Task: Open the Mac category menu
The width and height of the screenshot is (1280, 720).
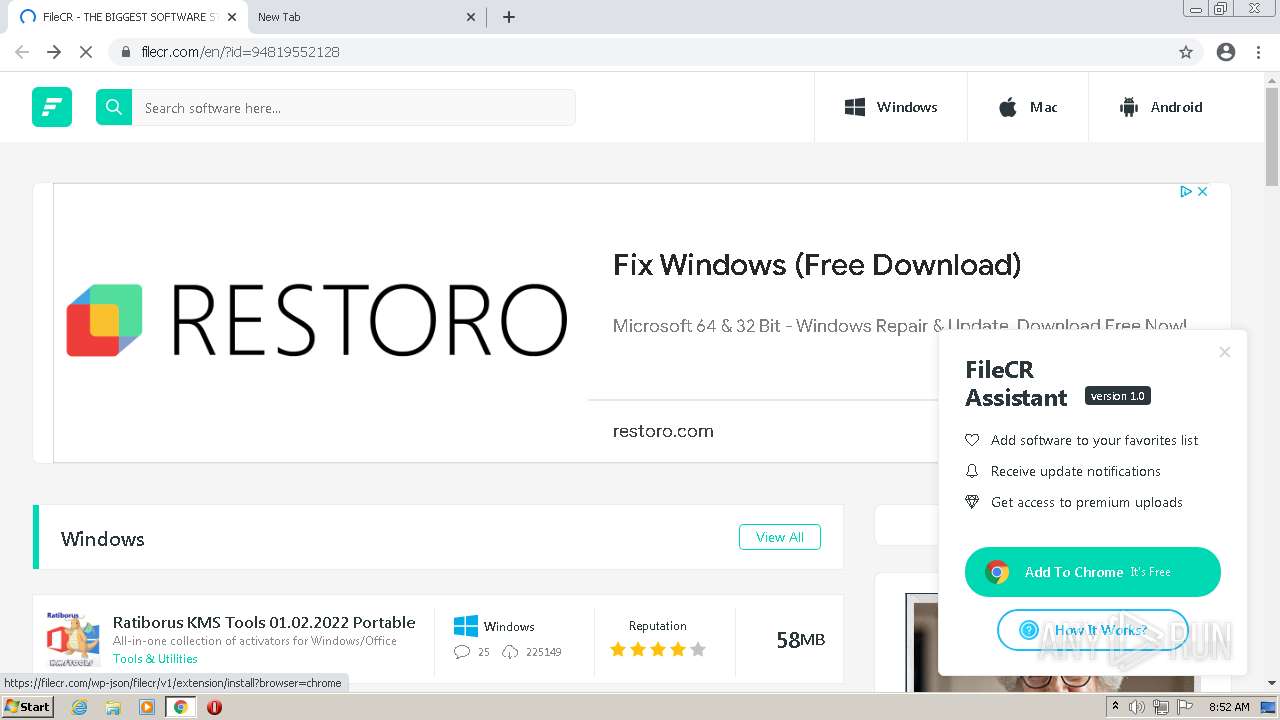Action: click(1028, 107)
